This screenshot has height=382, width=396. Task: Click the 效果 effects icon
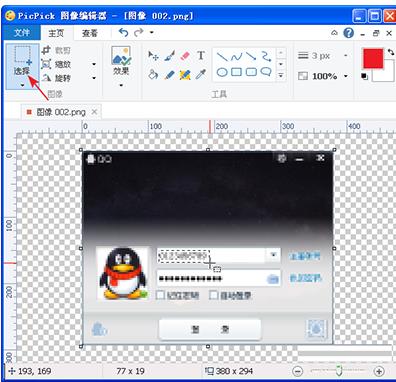coord(121,56)
